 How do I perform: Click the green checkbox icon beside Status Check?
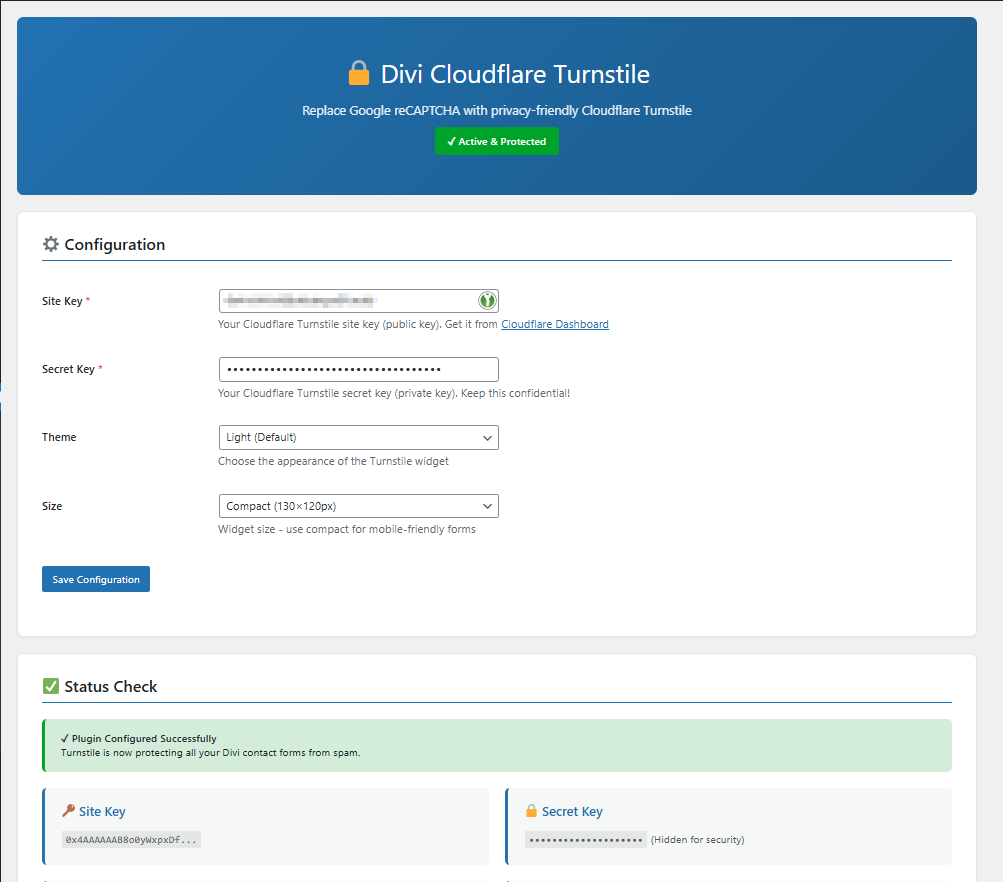pyautogui.click(x=51, y=686)
